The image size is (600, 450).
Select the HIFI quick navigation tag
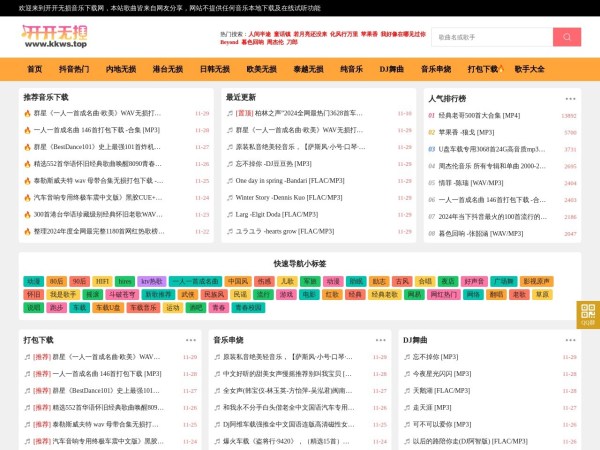click(x=101, y=281)
